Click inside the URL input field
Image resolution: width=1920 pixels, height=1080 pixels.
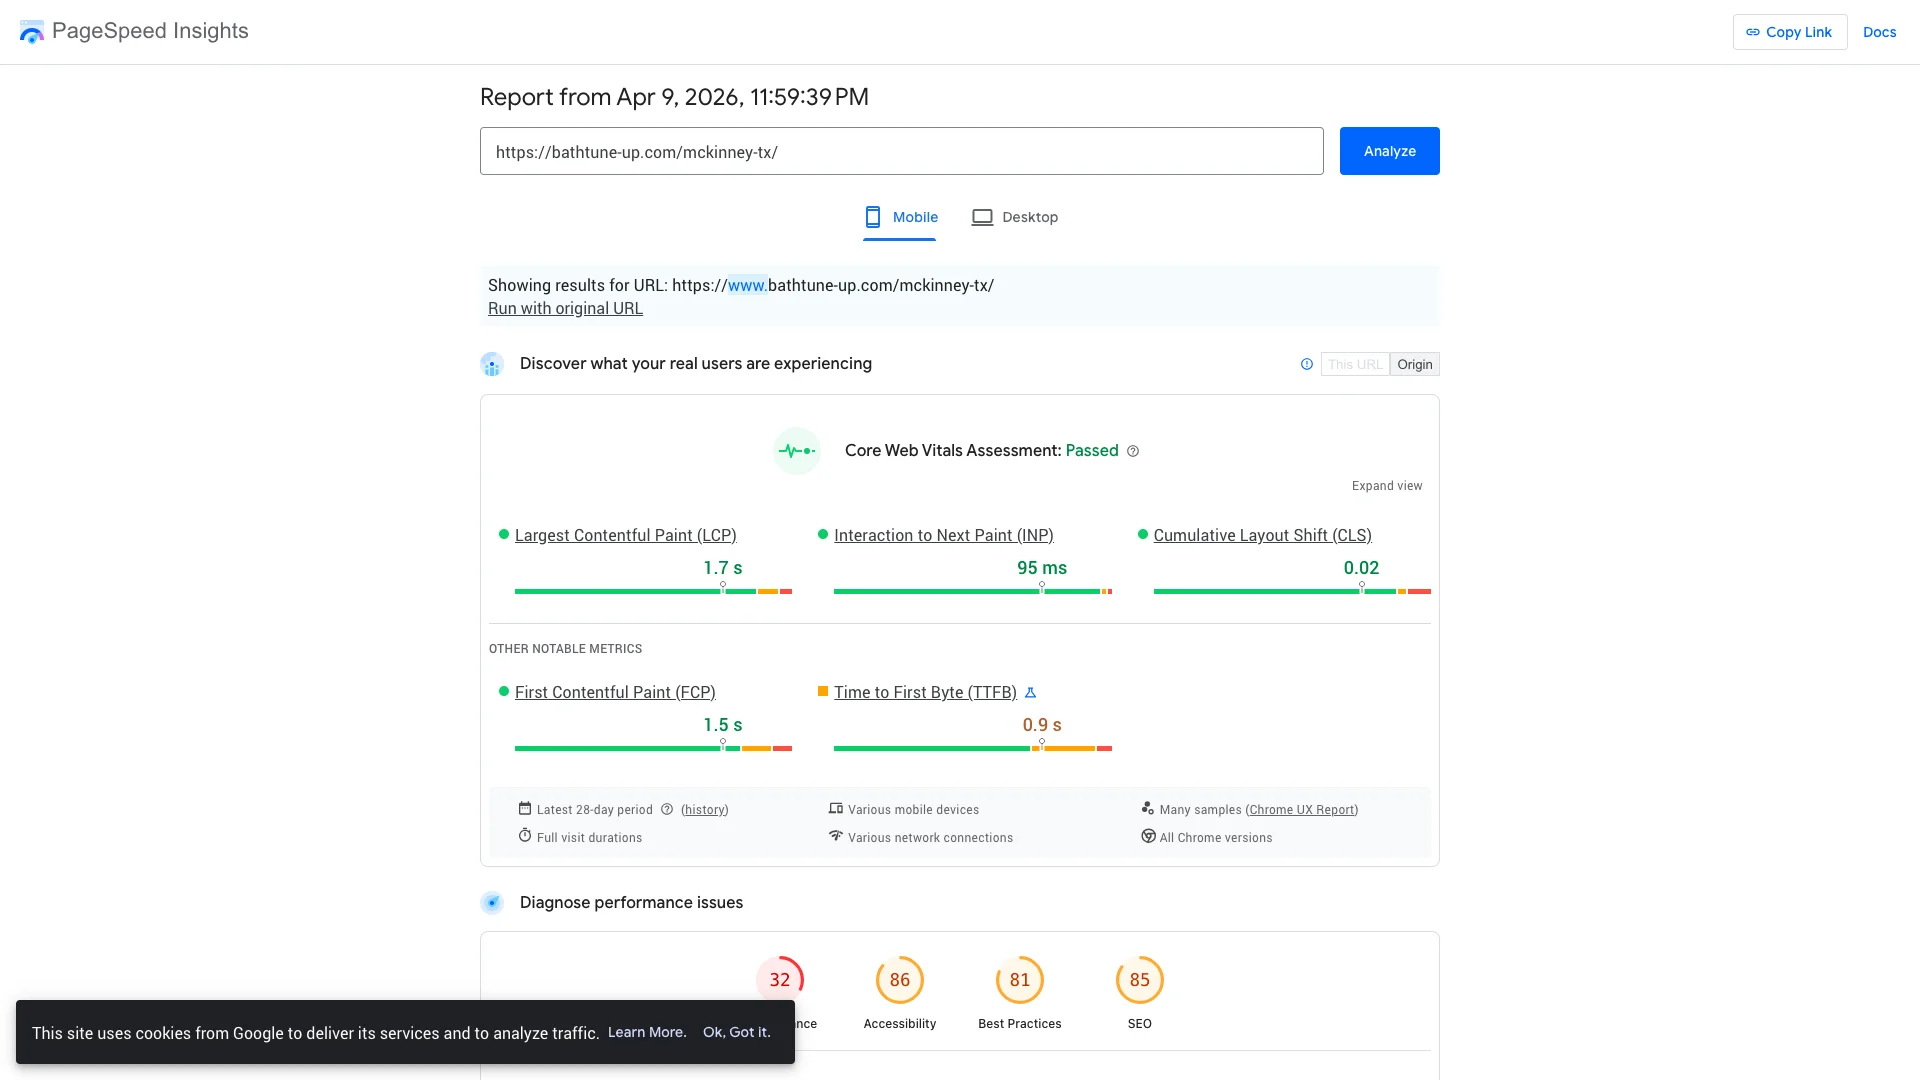pyautogui.click(x=900, y=151)
